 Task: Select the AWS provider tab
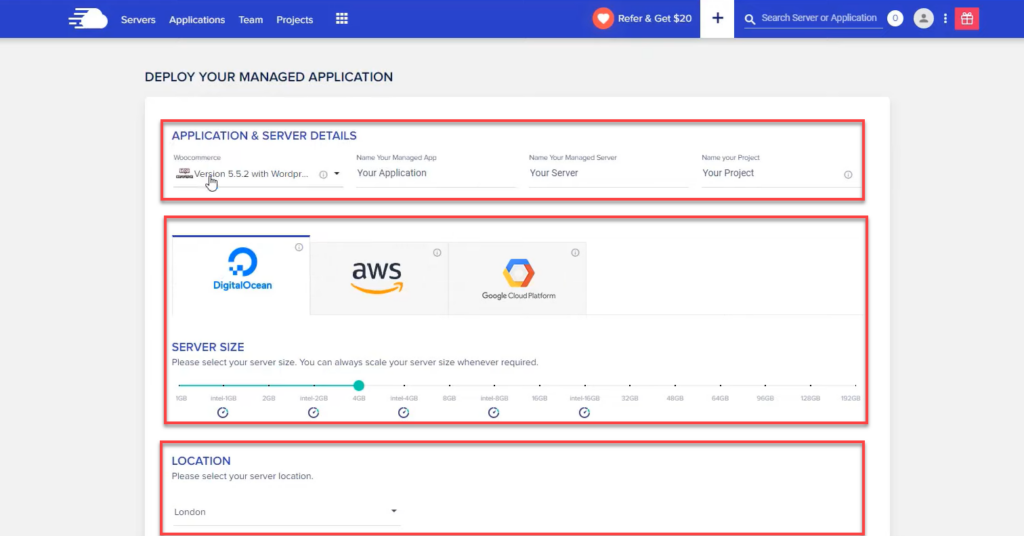coord(379,278)
